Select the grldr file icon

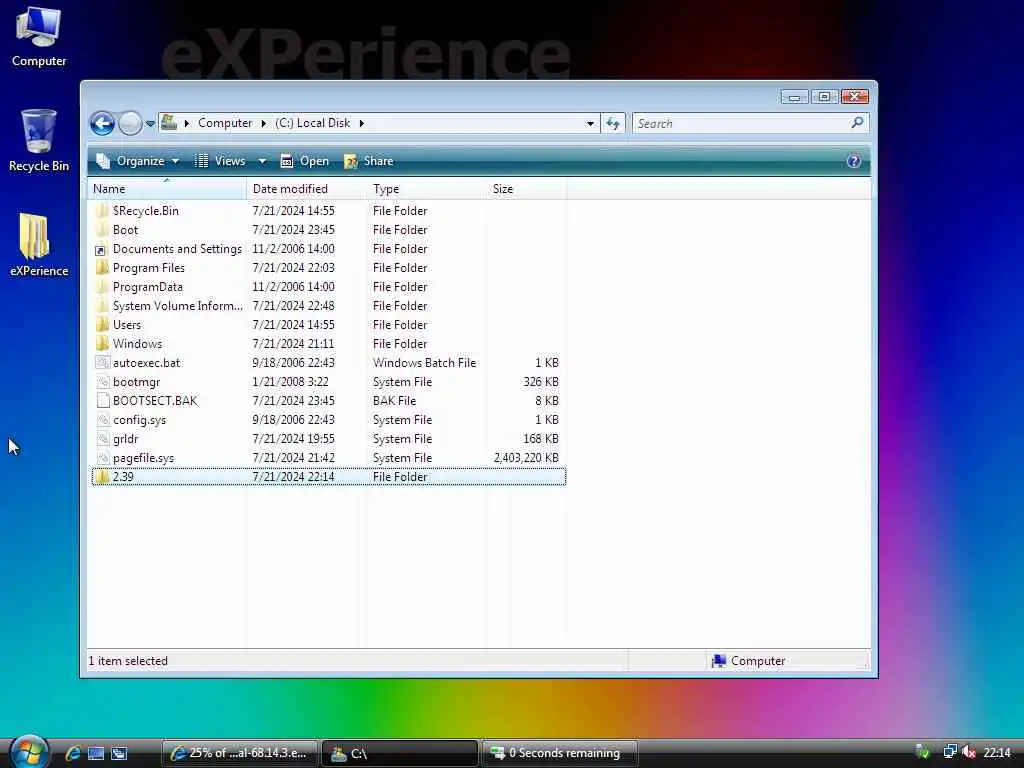point(102,439)
